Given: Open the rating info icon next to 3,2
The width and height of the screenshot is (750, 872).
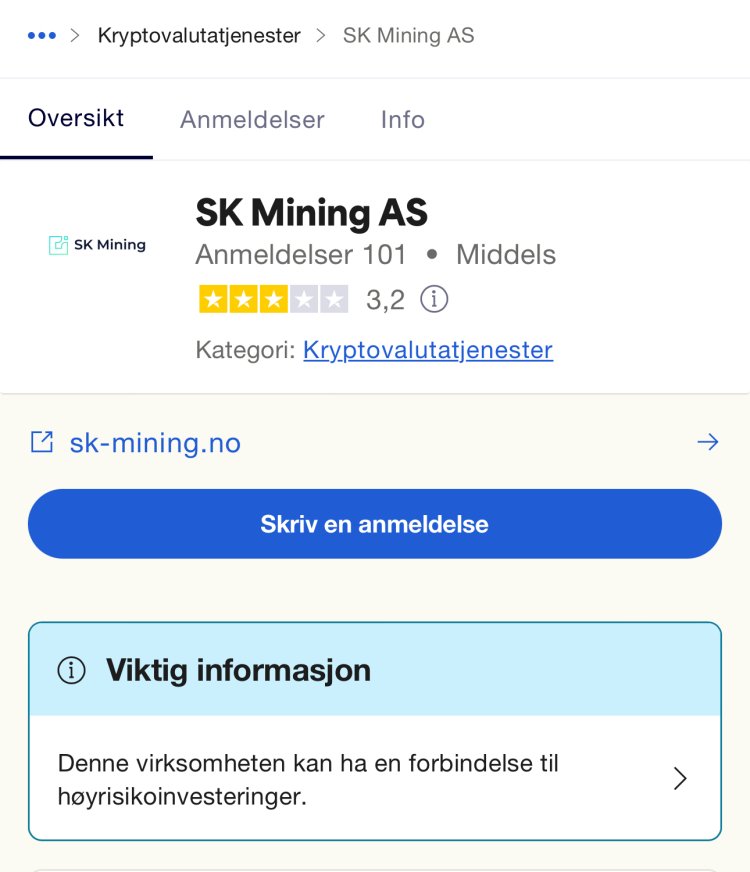Looking at the screenshot, I should 434,299.
